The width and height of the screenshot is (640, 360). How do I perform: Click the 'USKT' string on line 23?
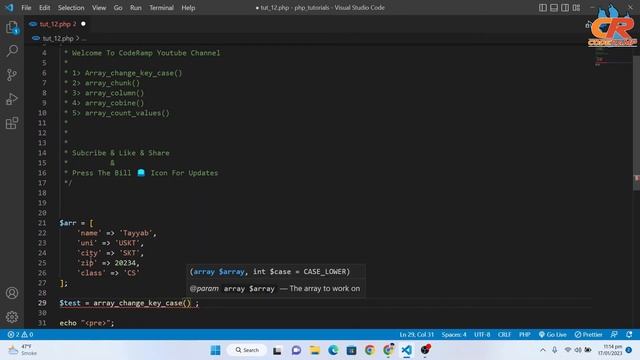[127, 243]
